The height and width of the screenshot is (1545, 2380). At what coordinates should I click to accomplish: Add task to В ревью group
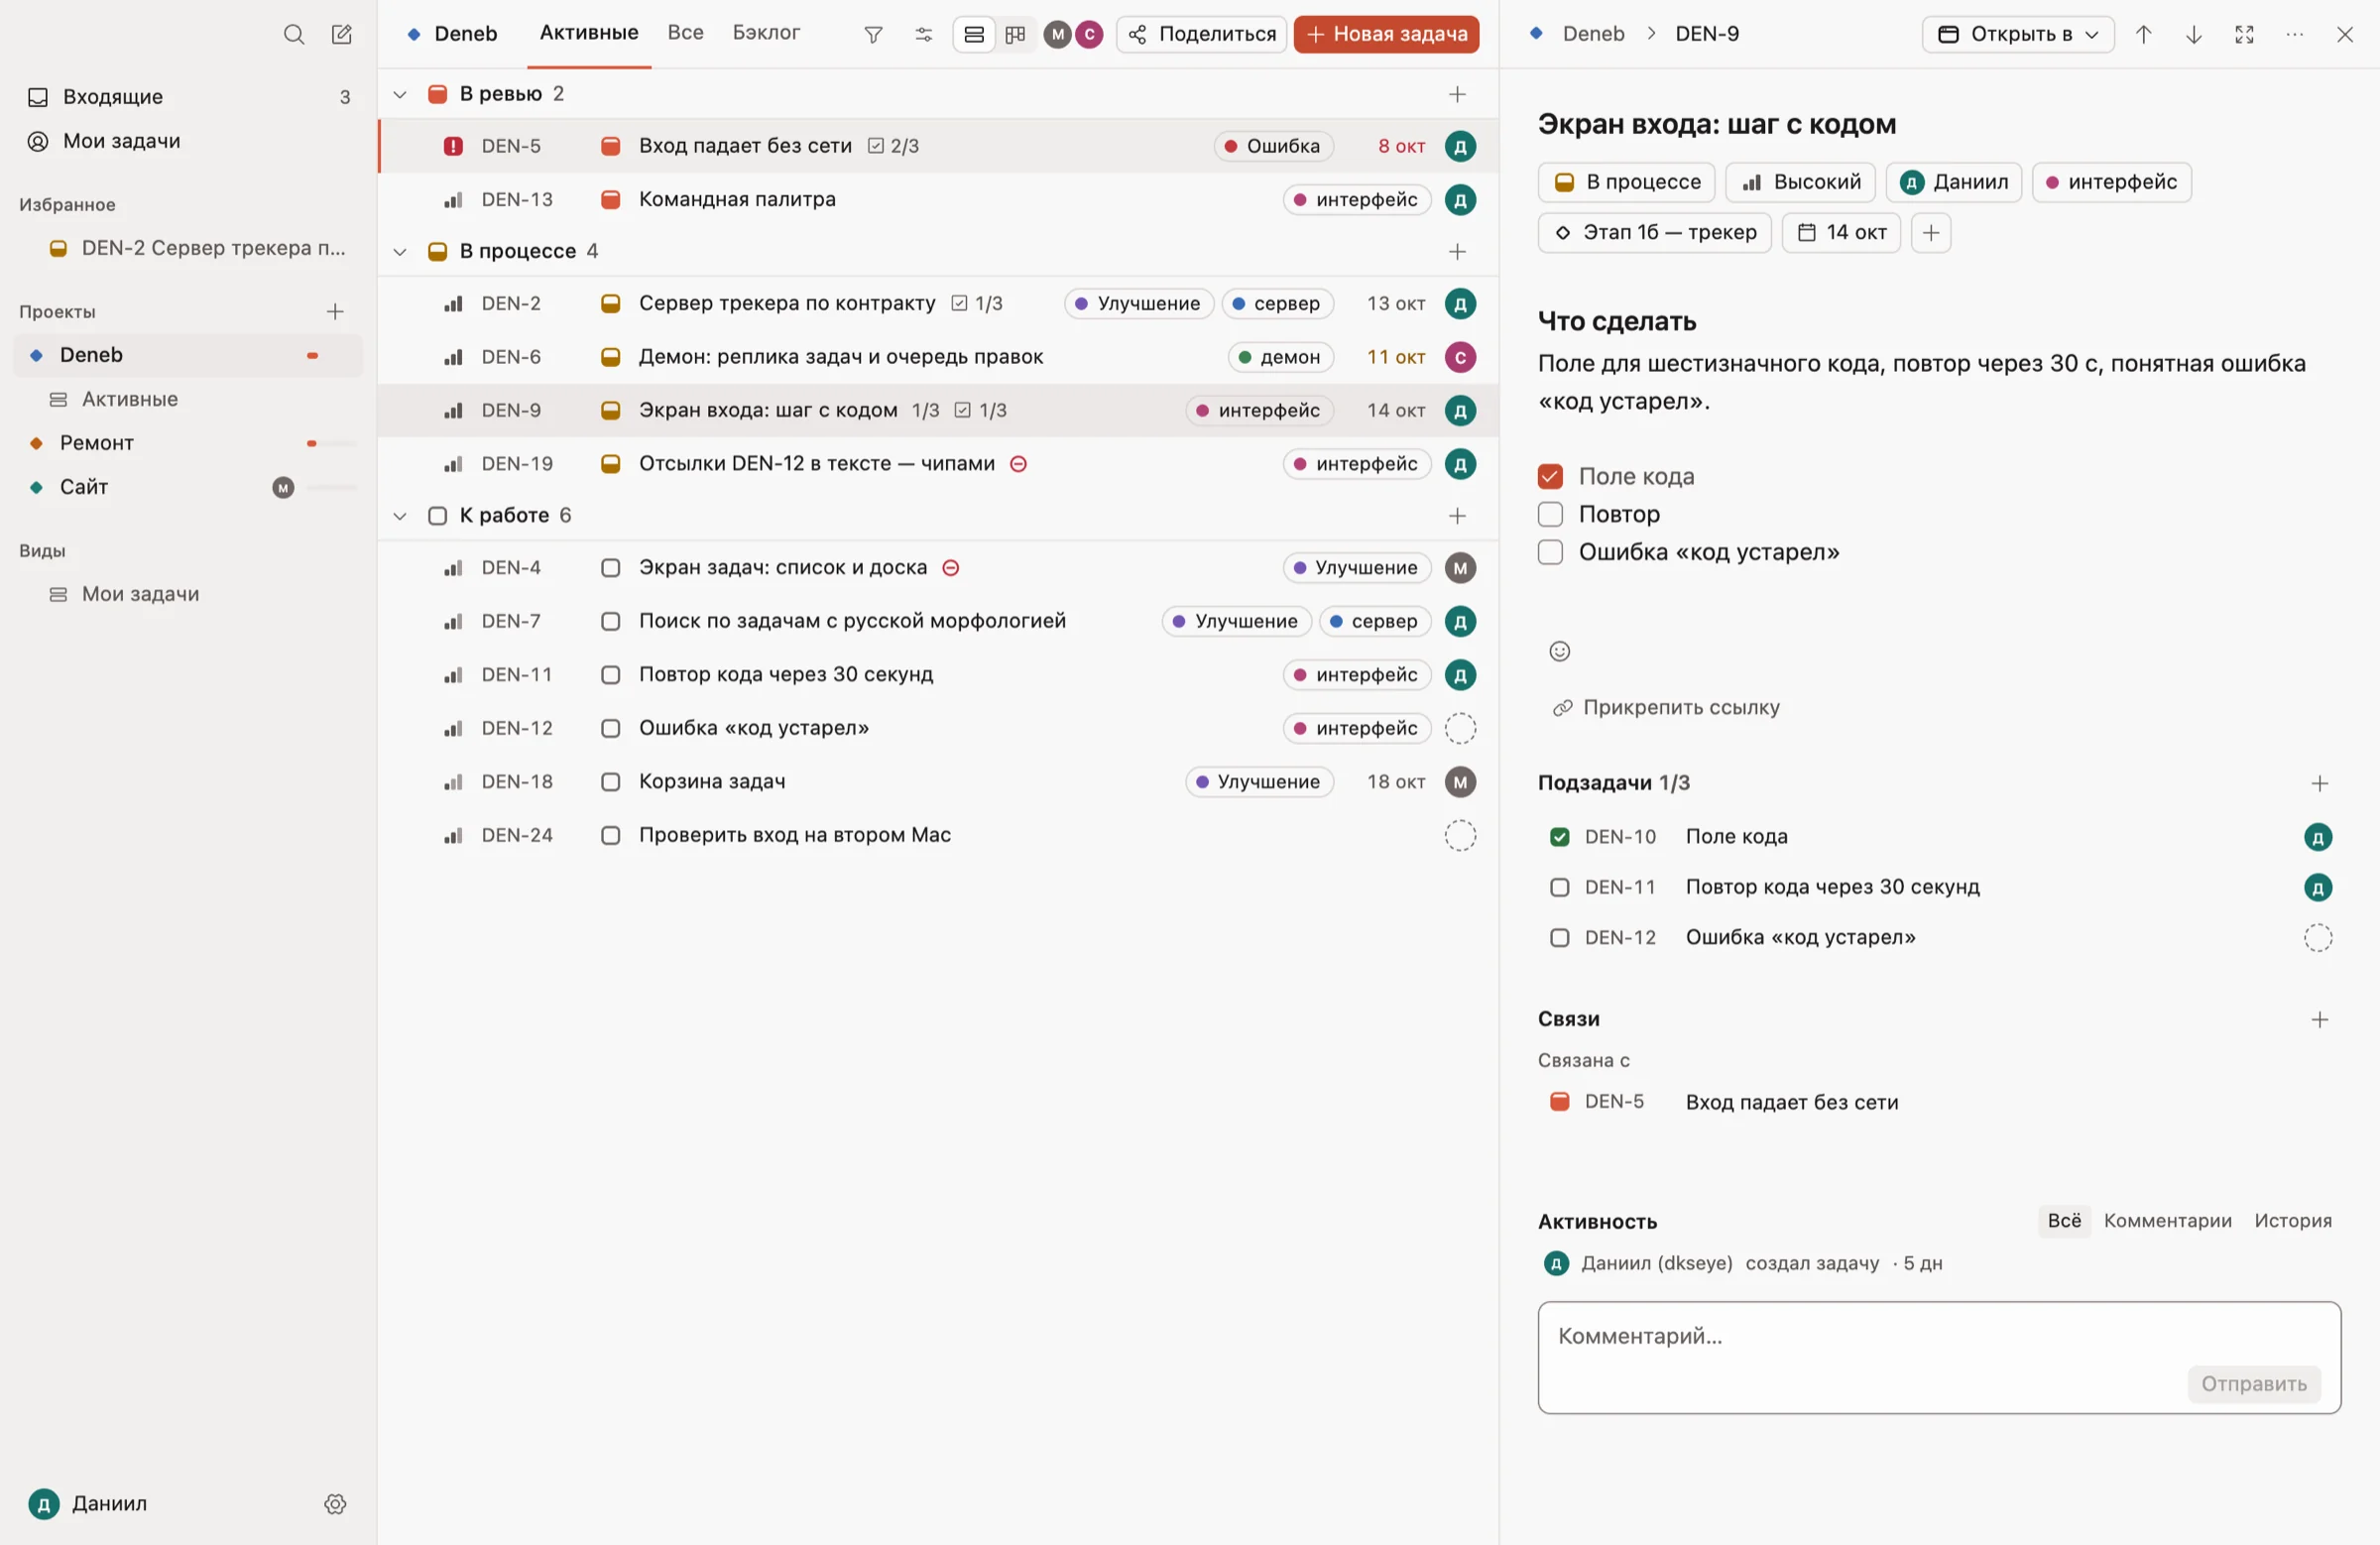(1457, 94)
